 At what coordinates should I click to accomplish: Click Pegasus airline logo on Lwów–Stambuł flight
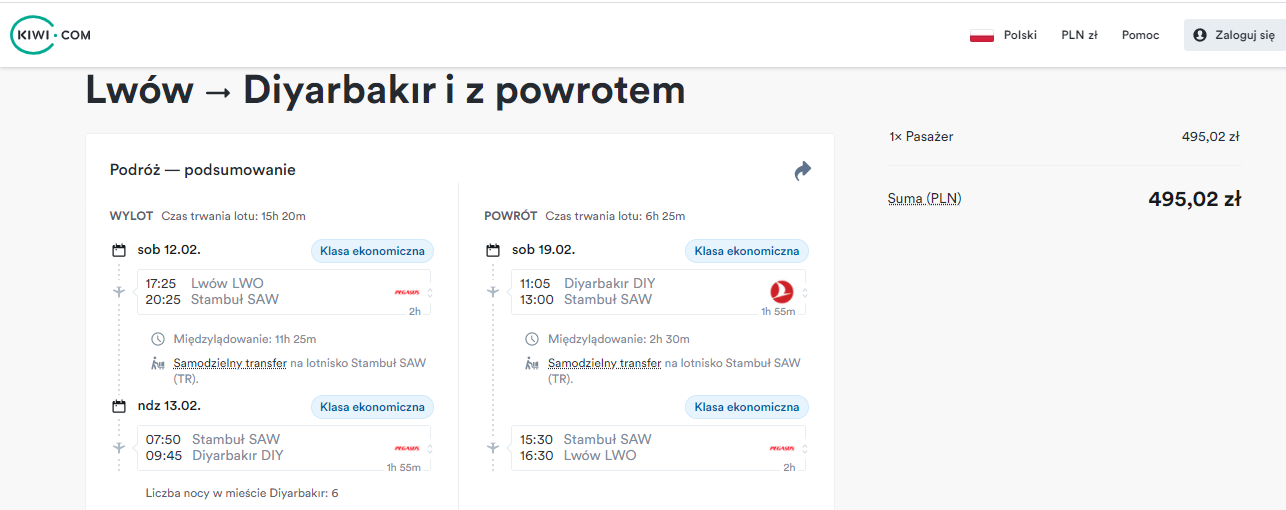(407, 292)
